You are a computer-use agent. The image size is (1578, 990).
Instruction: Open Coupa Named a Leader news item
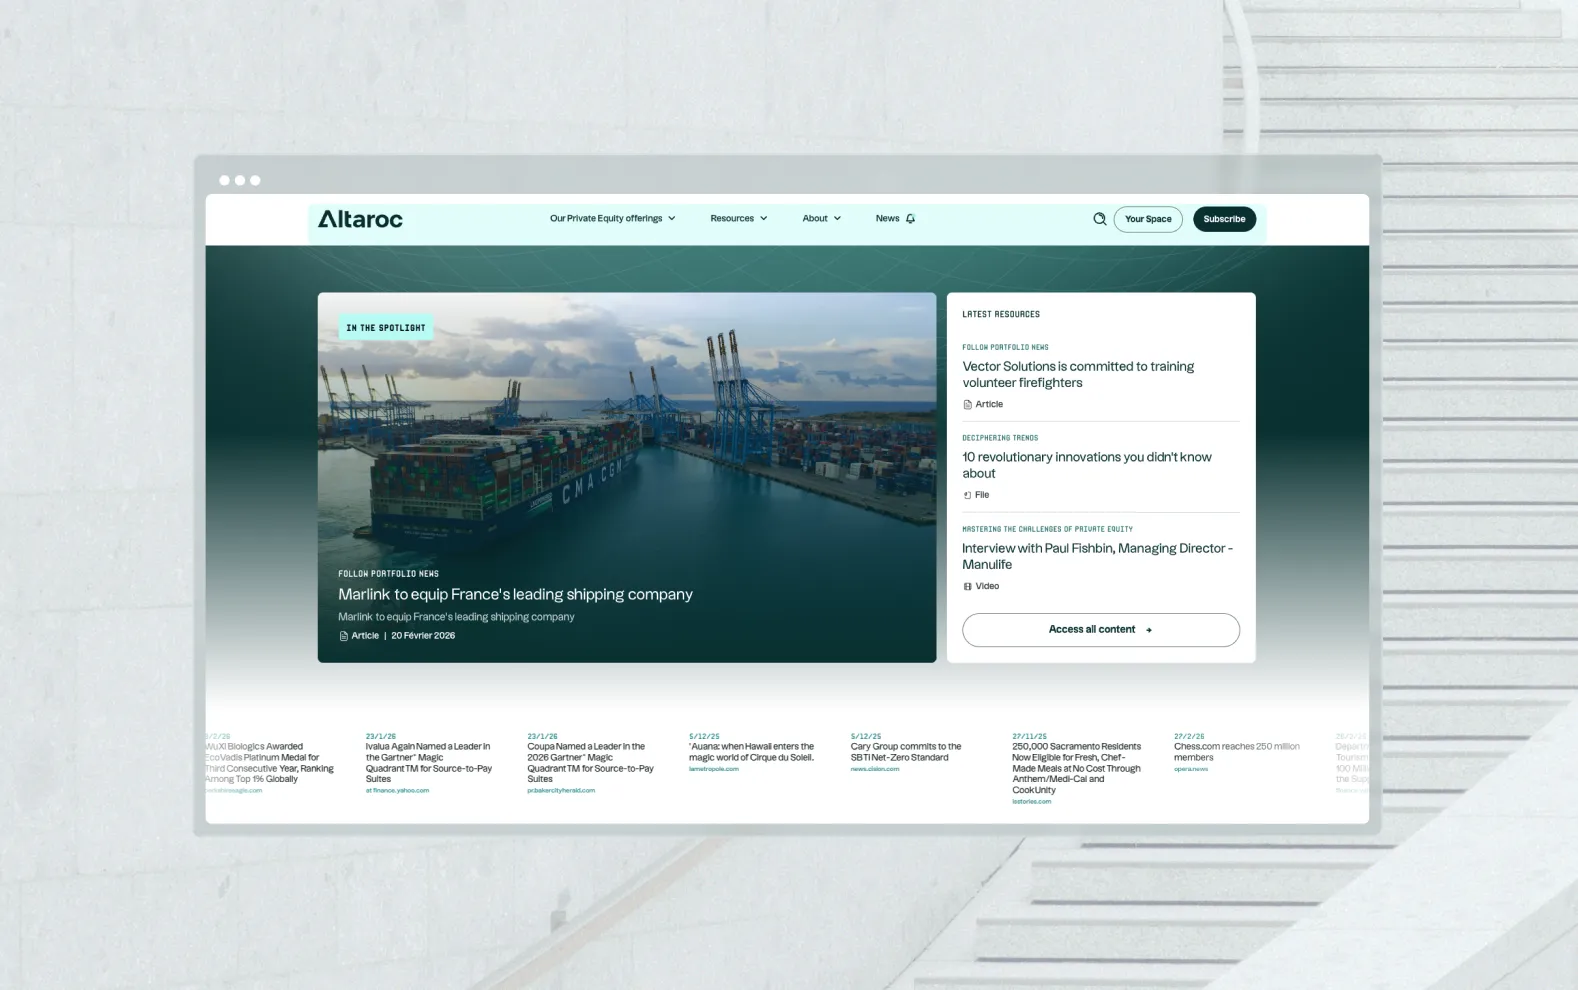[590, 763]
